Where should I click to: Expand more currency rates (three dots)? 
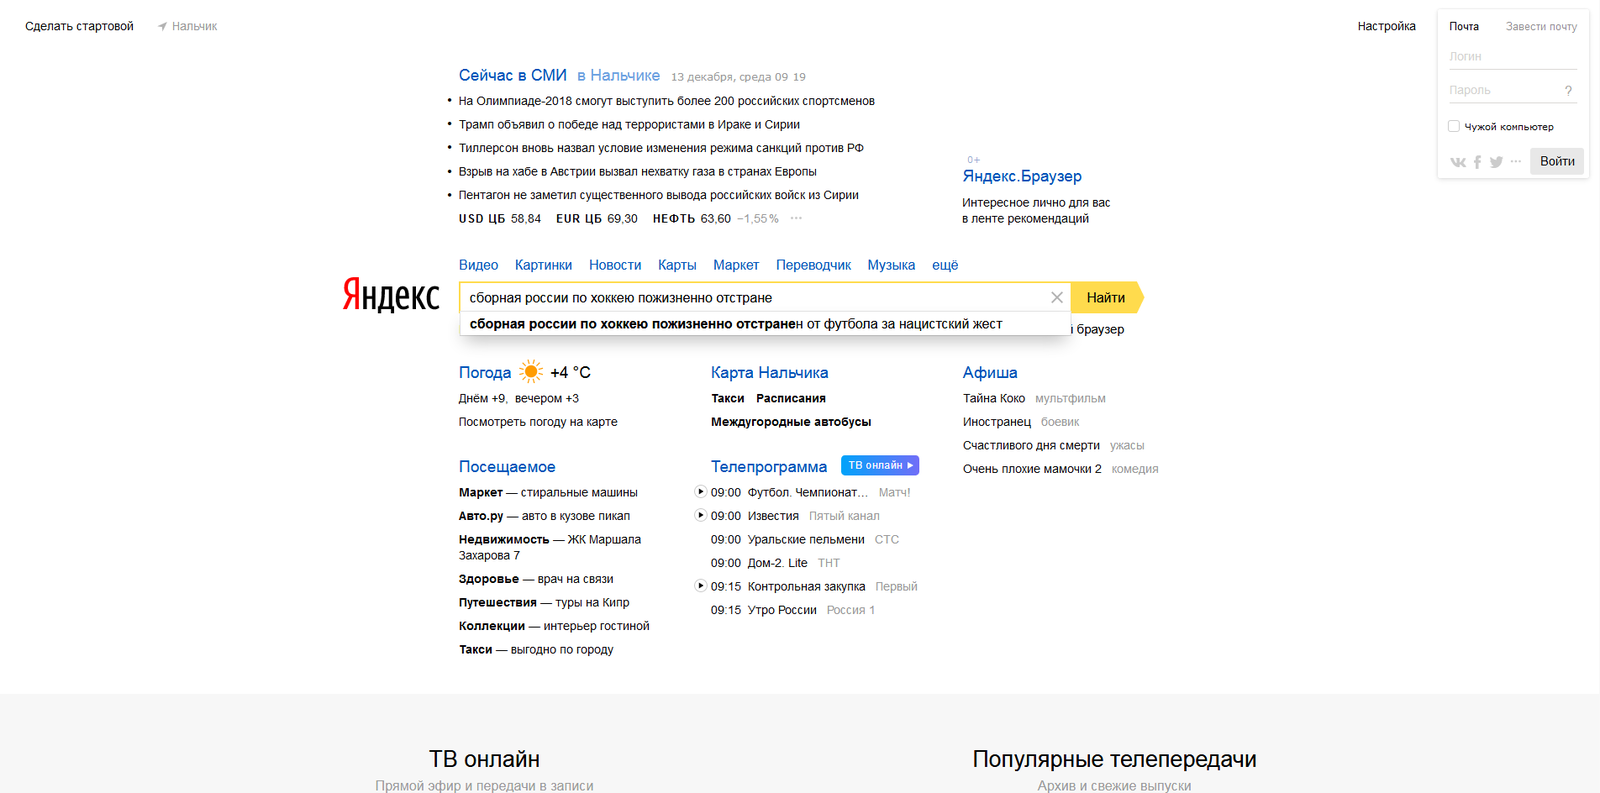pyautogui.click(x=796, y=218)
